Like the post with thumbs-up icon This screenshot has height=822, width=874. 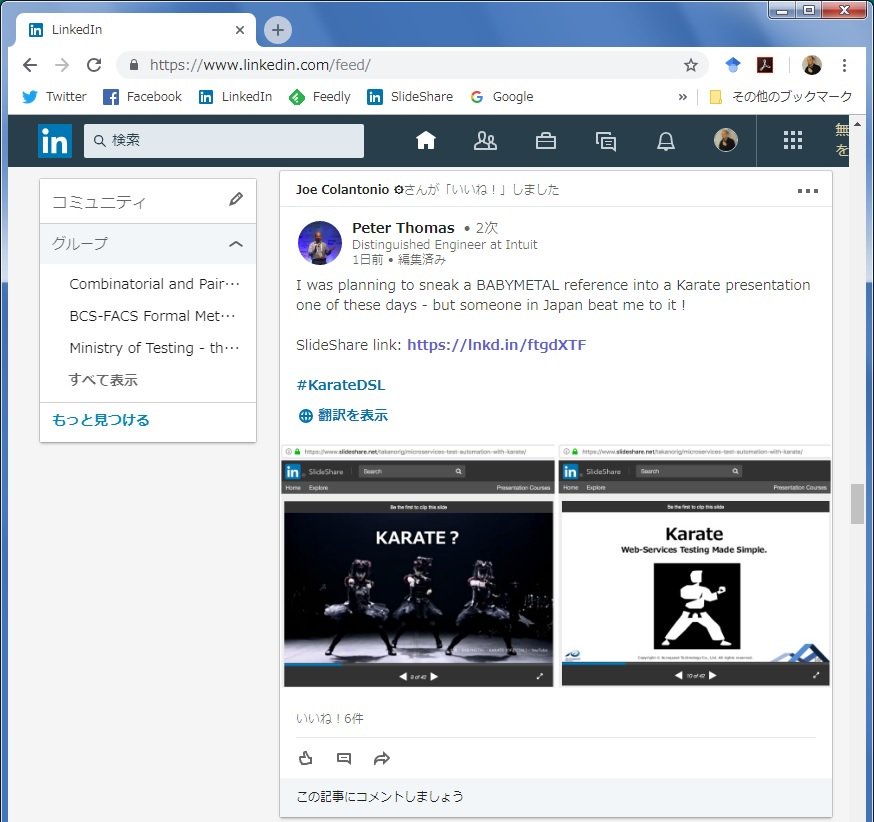pyautogui.click(x=305, y=758)
